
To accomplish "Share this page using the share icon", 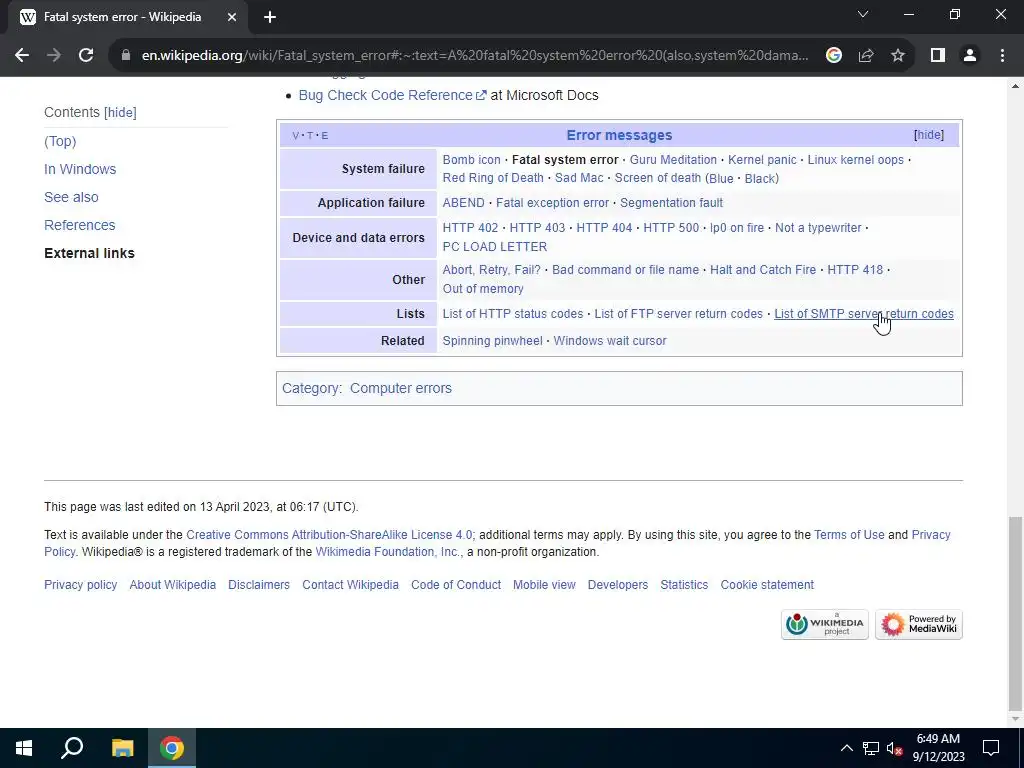I will [x=866, y=56].
